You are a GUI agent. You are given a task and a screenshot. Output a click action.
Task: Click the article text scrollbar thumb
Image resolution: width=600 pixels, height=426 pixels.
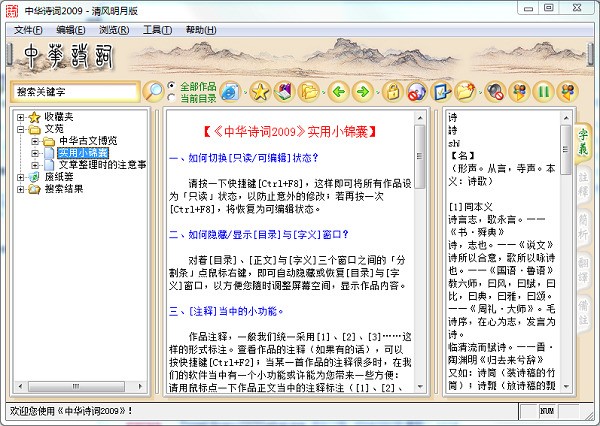tap(420, 156)
